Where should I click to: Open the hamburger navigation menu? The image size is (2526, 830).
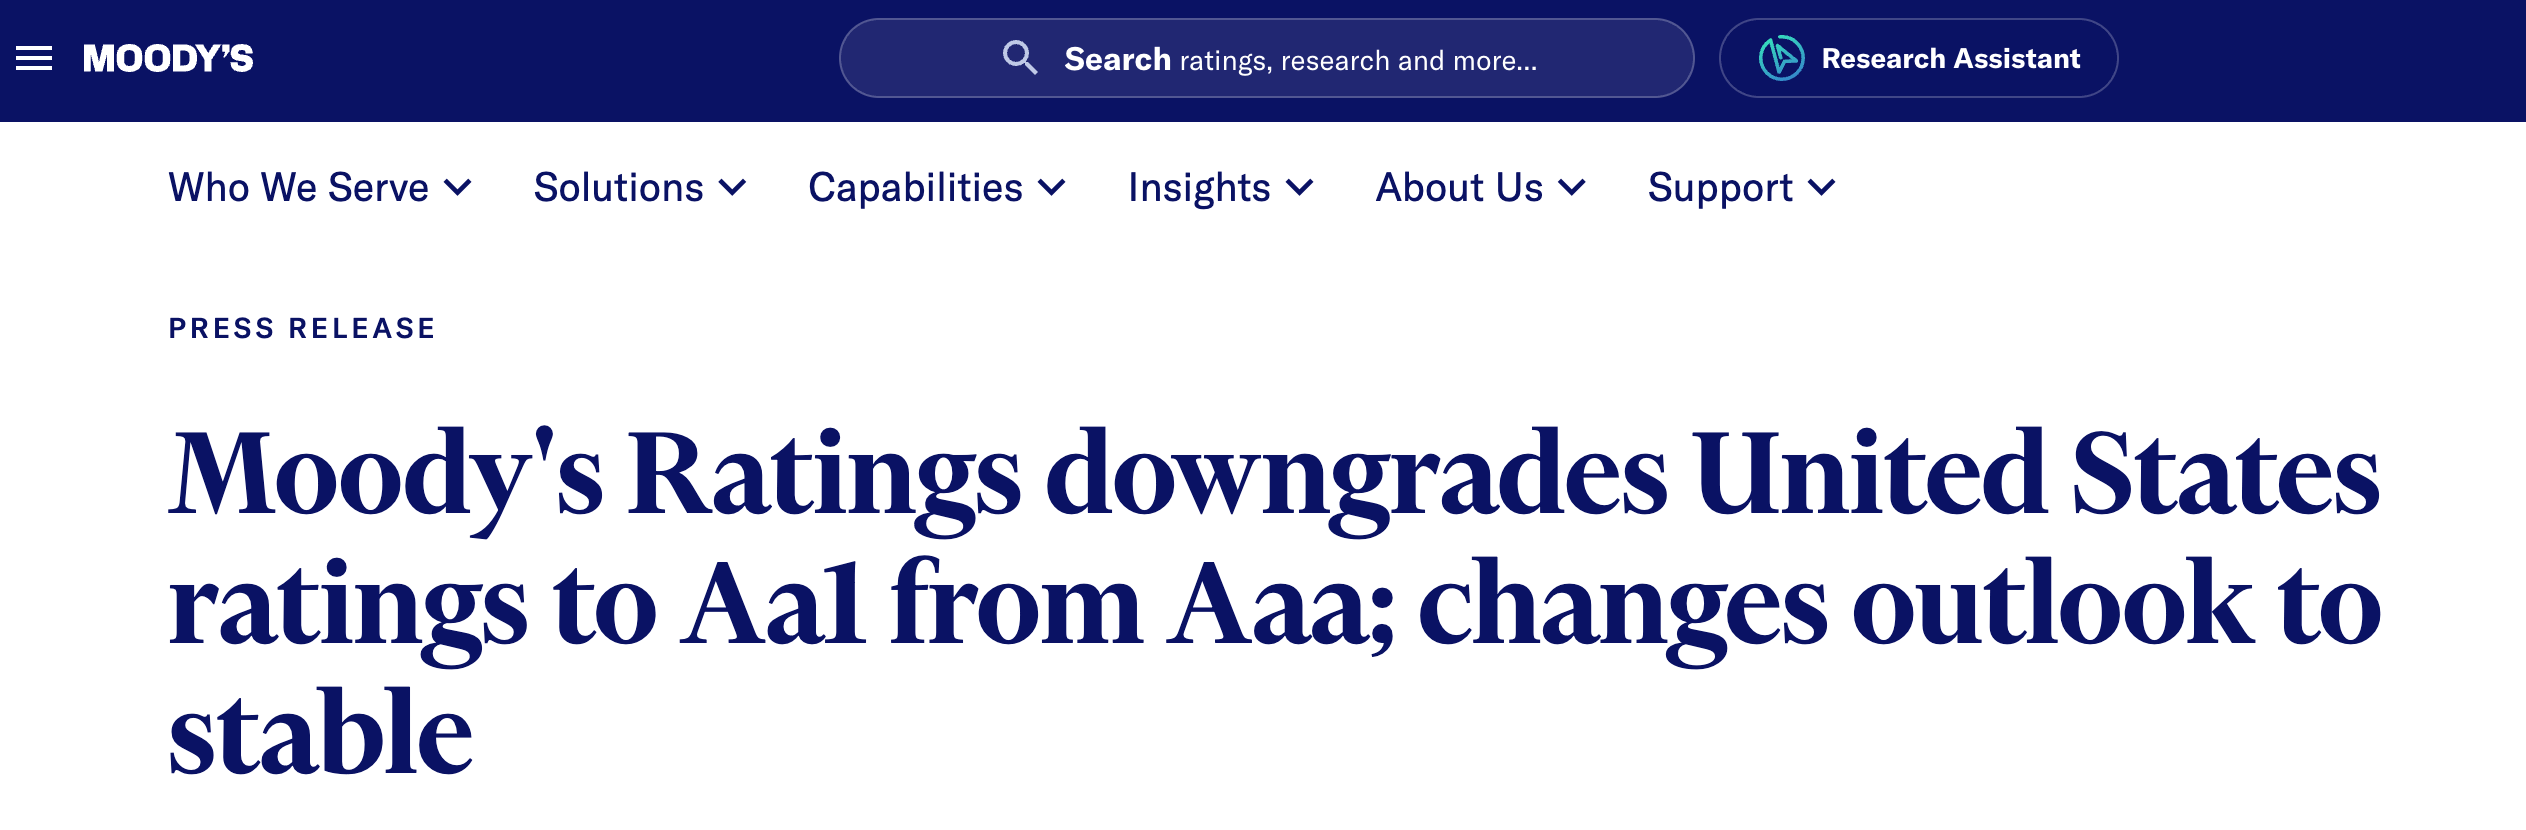34,59
